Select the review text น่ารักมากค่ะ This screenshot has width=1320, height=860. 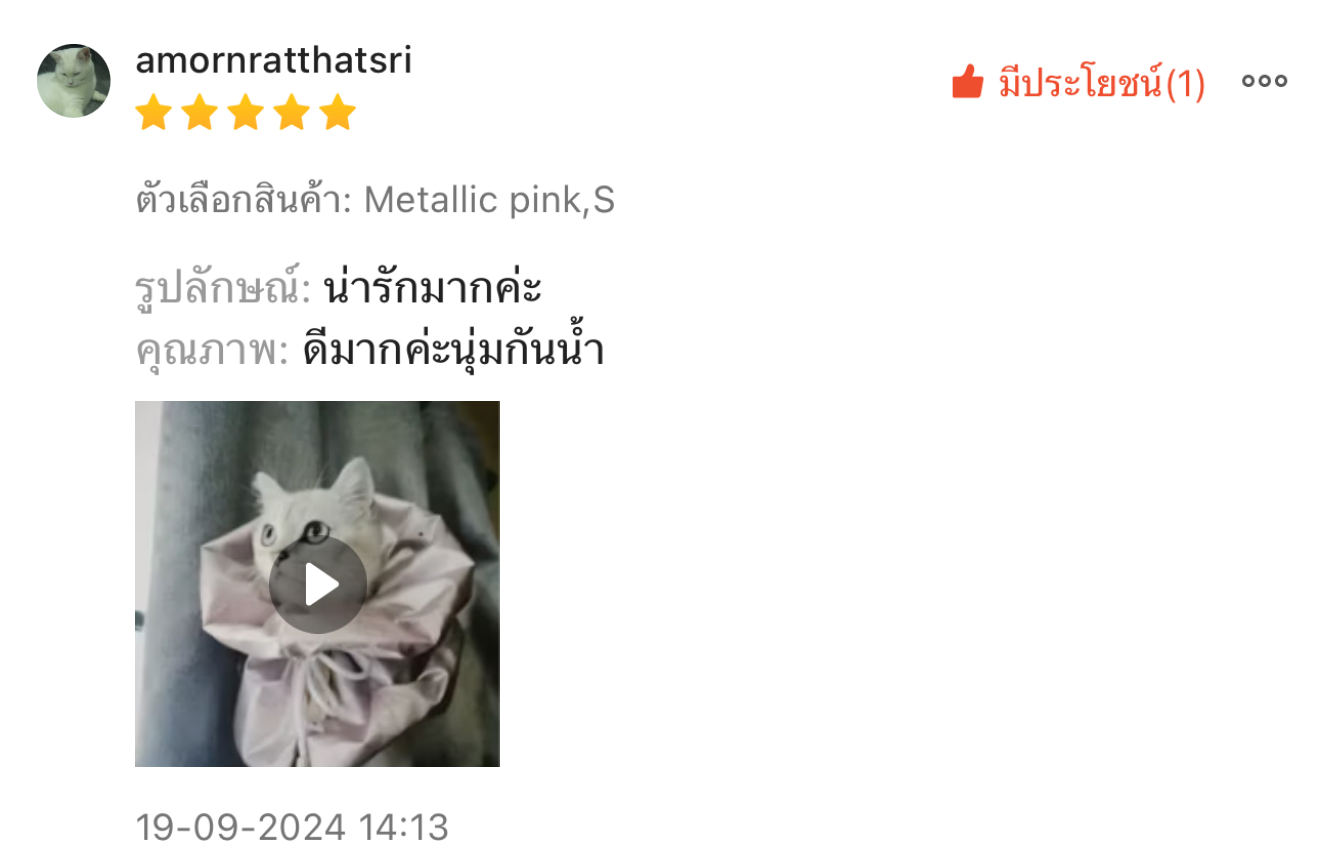433,290
